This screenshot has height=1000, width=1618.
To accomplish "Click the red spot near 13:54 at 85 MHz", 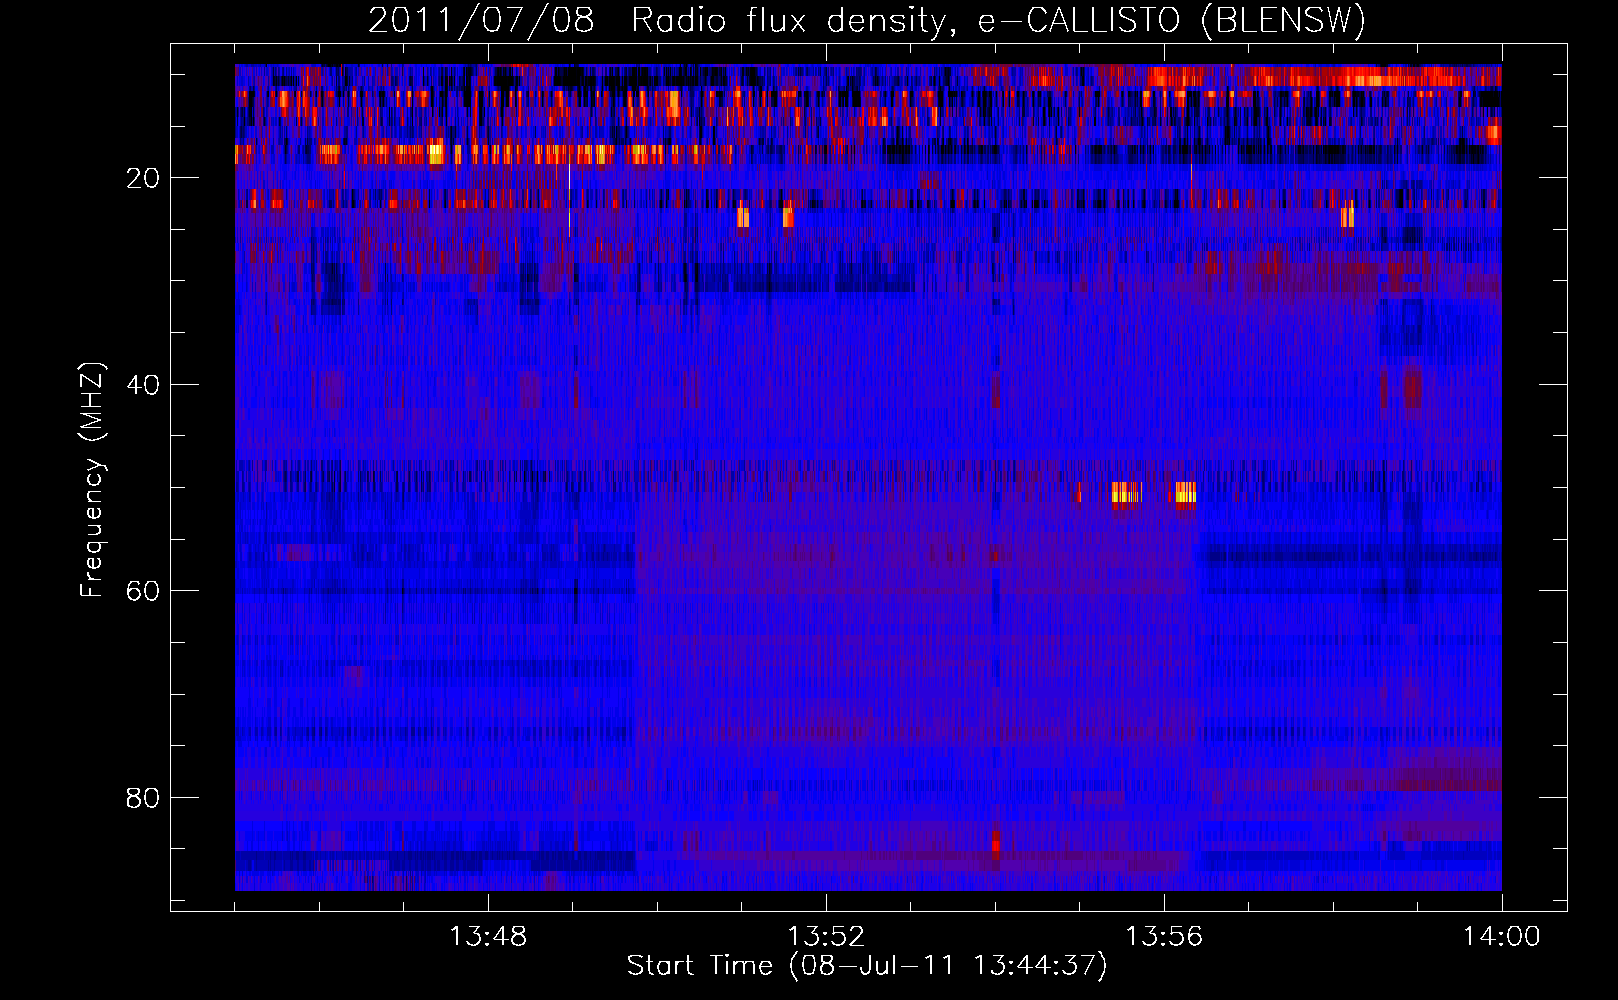I will 995,843.
